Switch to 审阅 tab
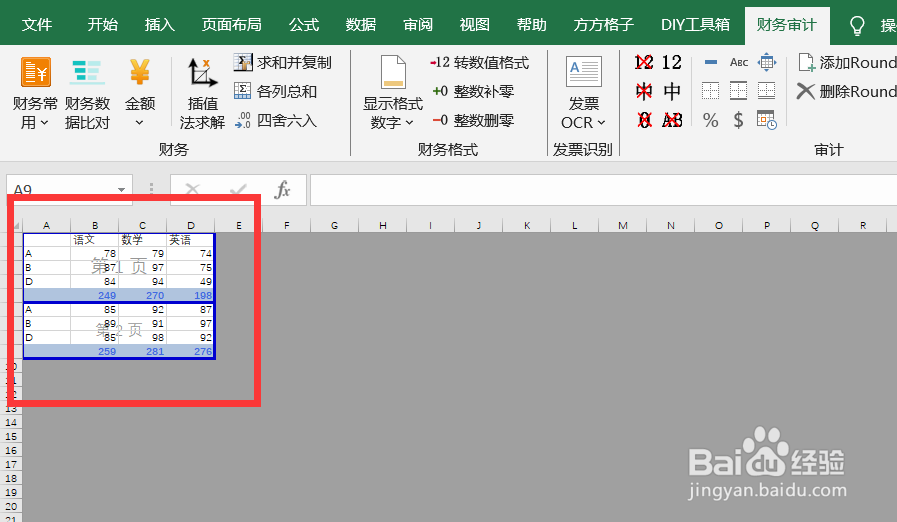Image resolution: width=897 pixels, height=522 pixels. click(418, 25)
